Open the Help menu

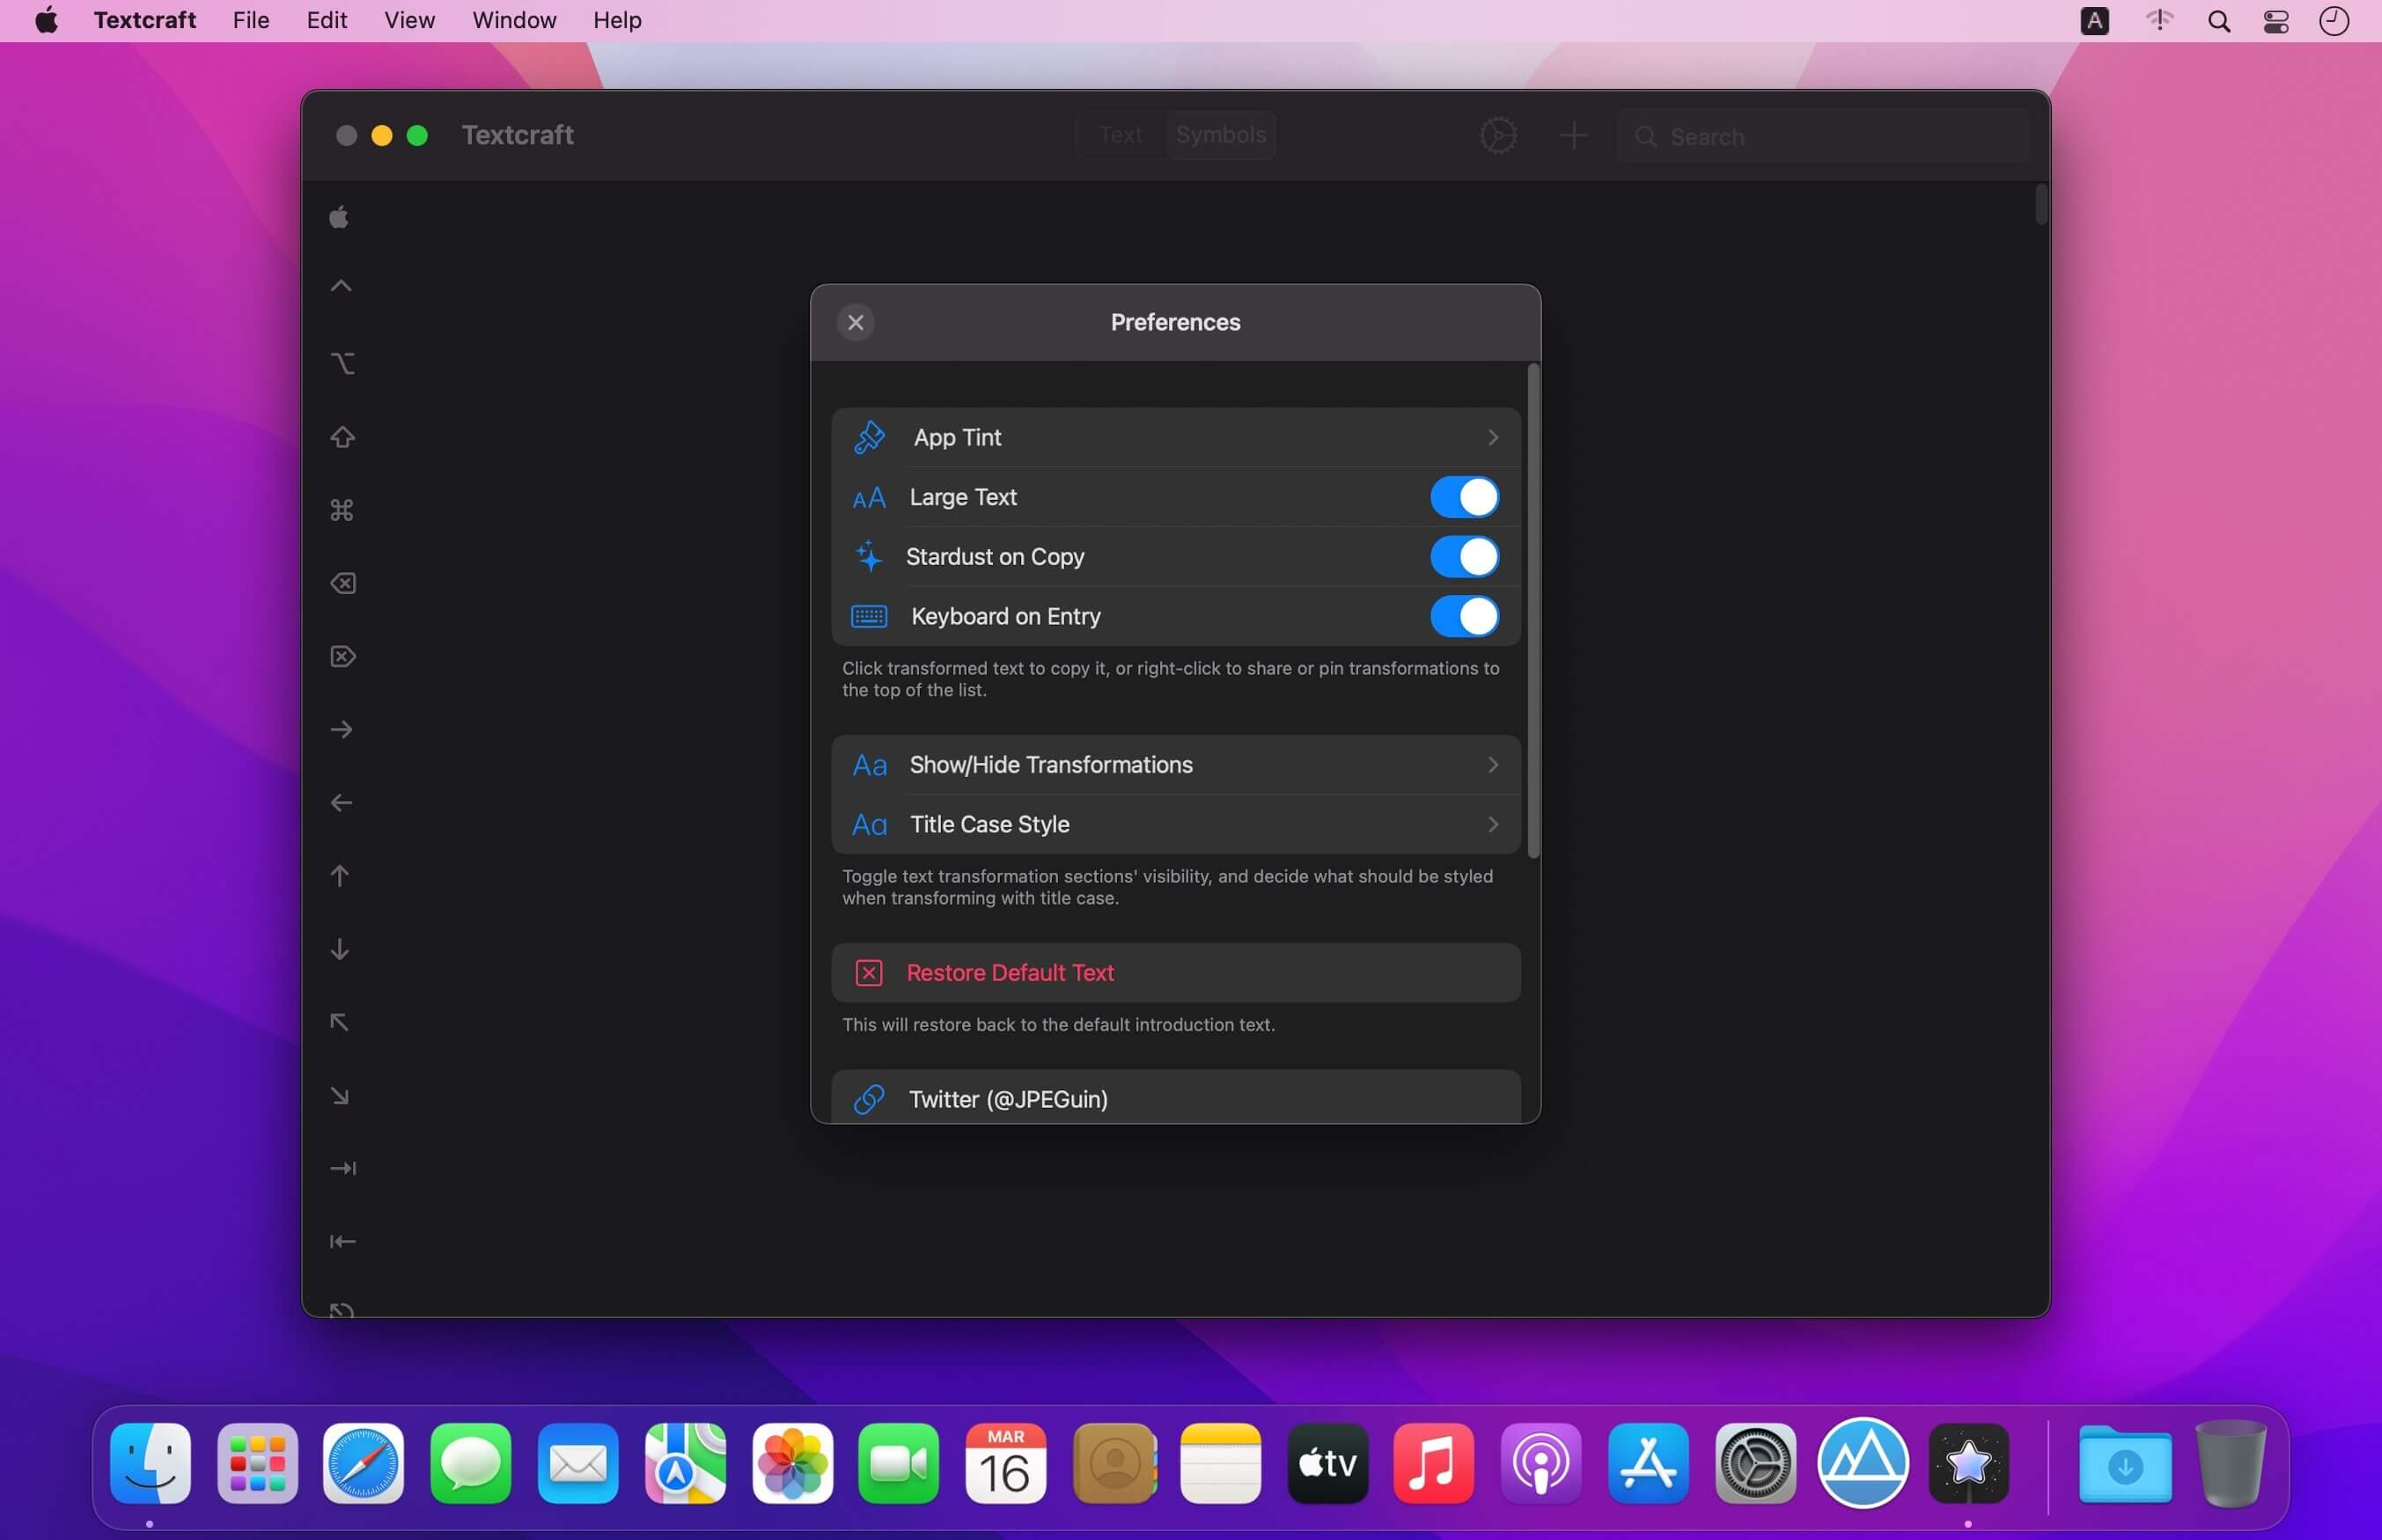[x=617, y=20]
